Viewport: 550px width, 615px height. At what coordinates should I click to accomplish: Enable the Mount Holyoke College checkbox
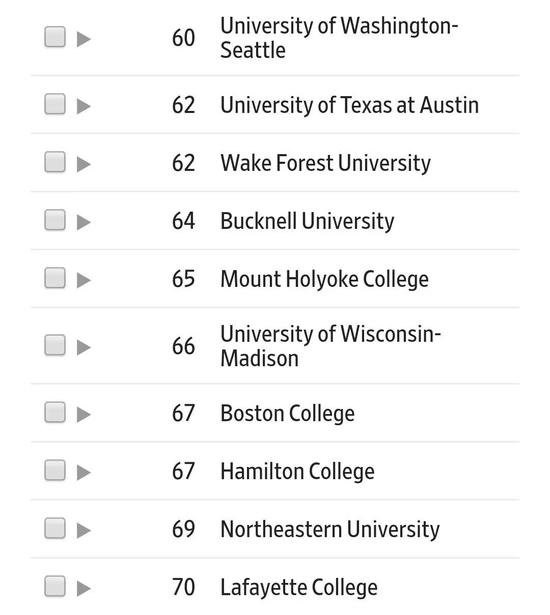click(55, 278)
